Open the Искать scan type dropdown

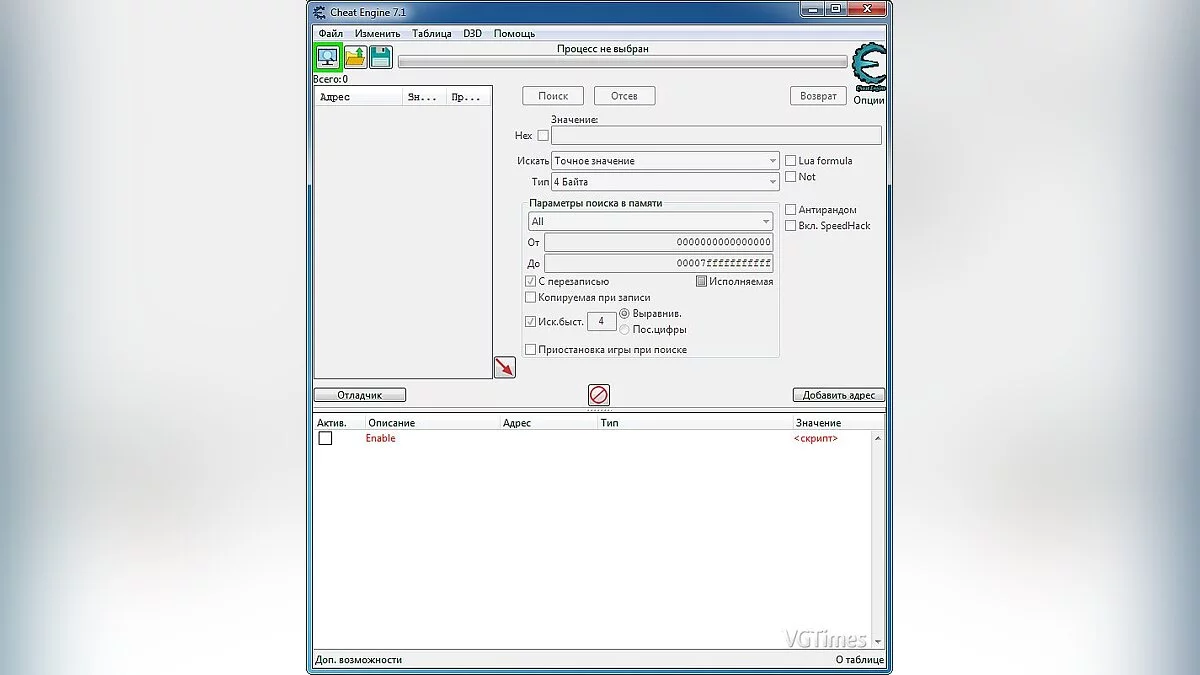[665, 160]
